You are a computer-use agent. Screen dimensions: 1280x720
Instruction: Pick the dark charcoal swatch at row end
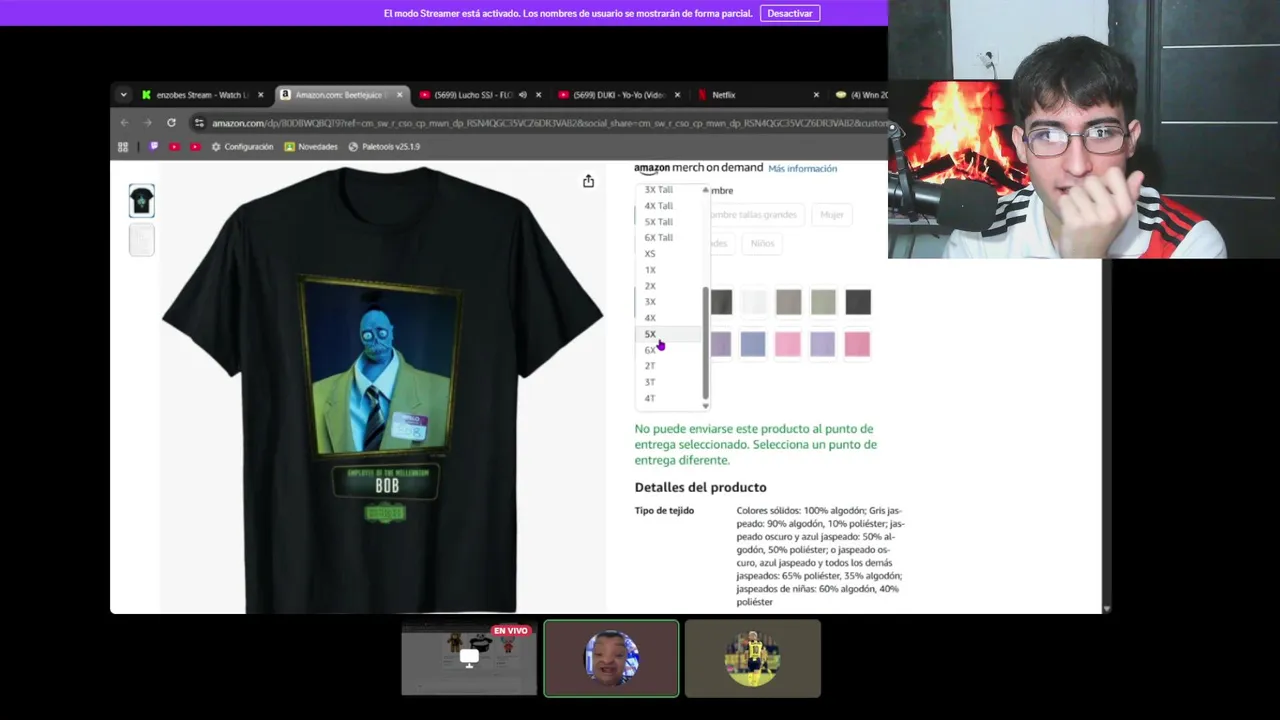pos(858,302)
